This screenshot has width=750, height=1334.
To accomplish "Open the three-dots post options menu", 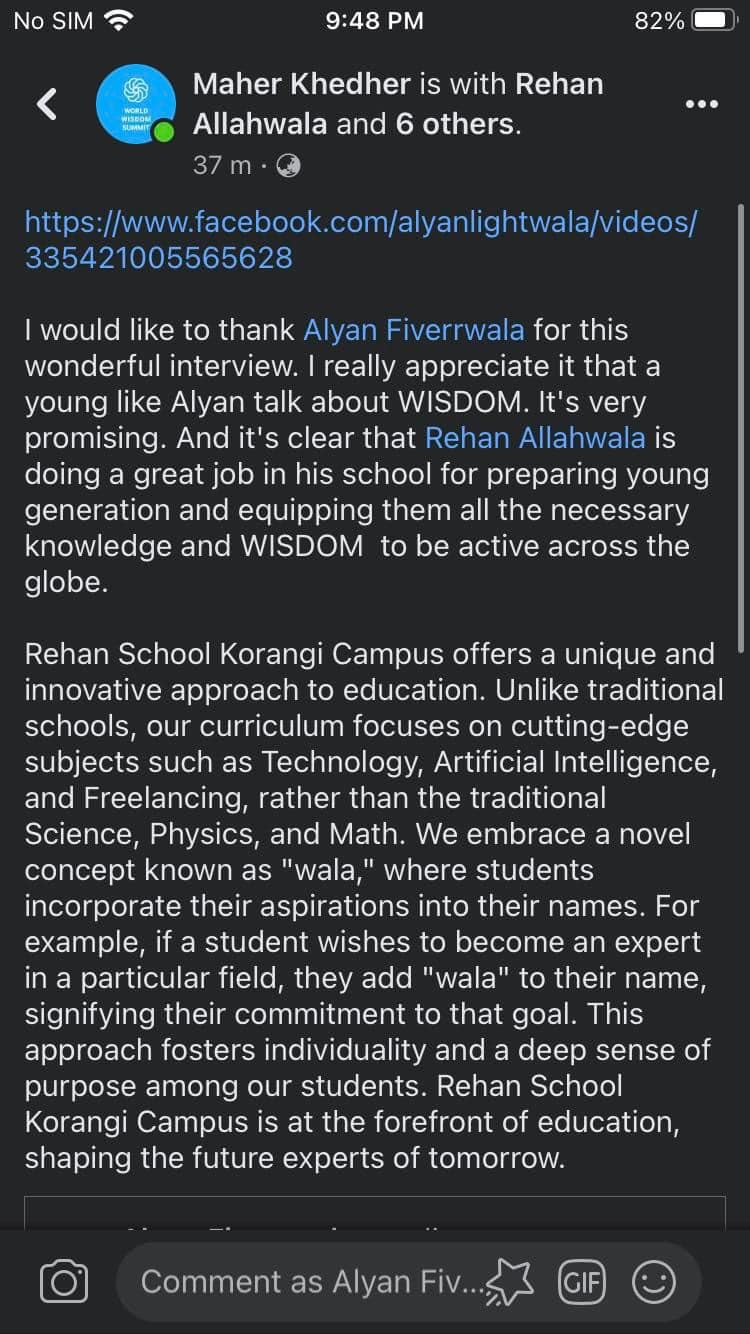I will tap(700, 104).
